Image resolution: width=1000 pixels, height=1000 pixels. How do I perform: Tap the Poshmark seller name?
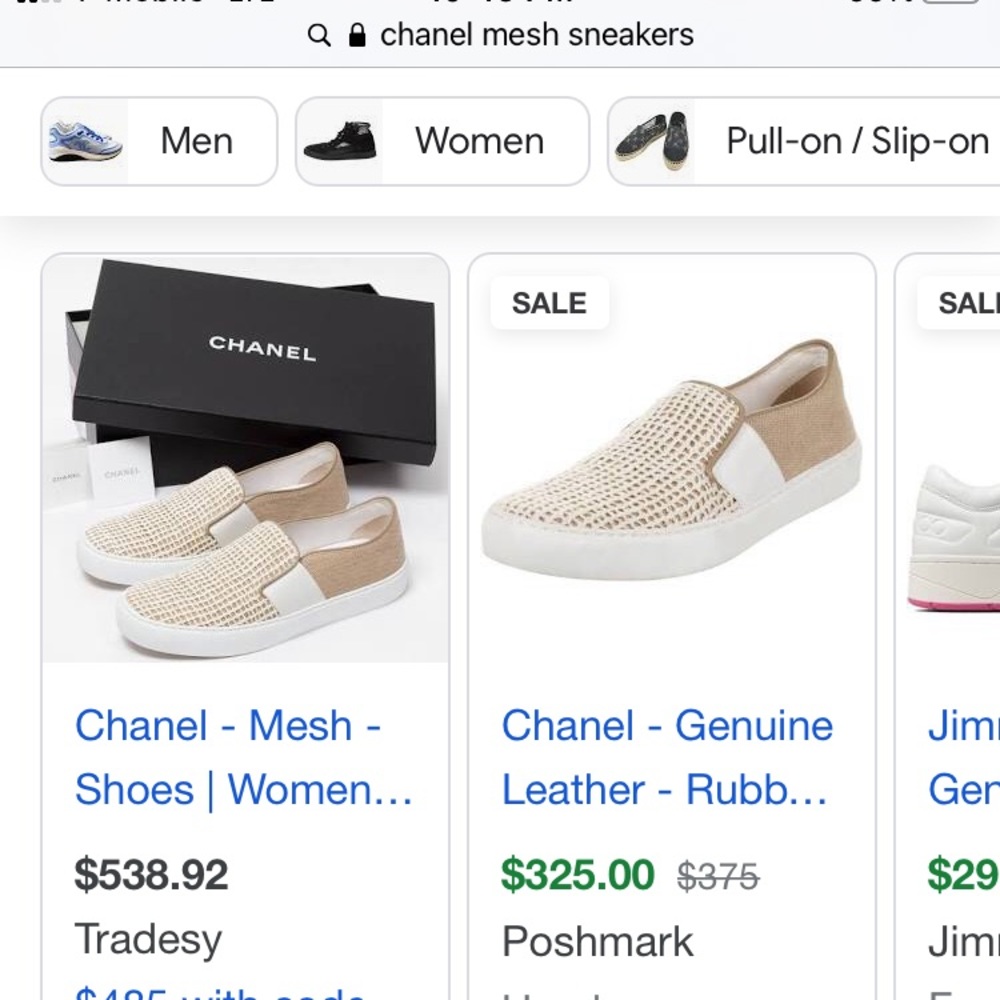597,941
